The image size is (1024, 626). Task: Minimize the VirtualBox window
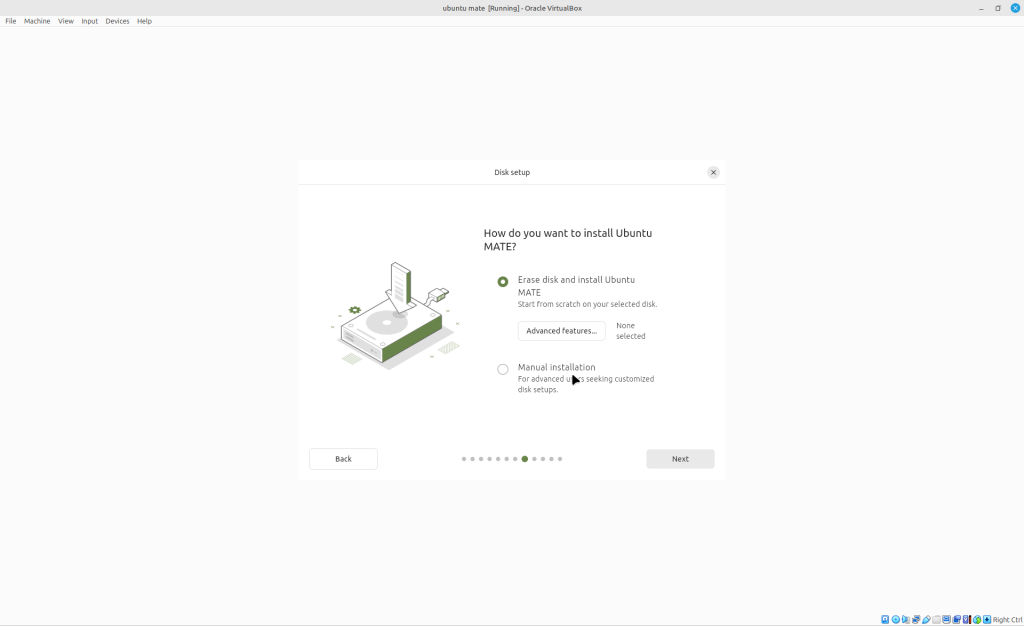[981, 8]
